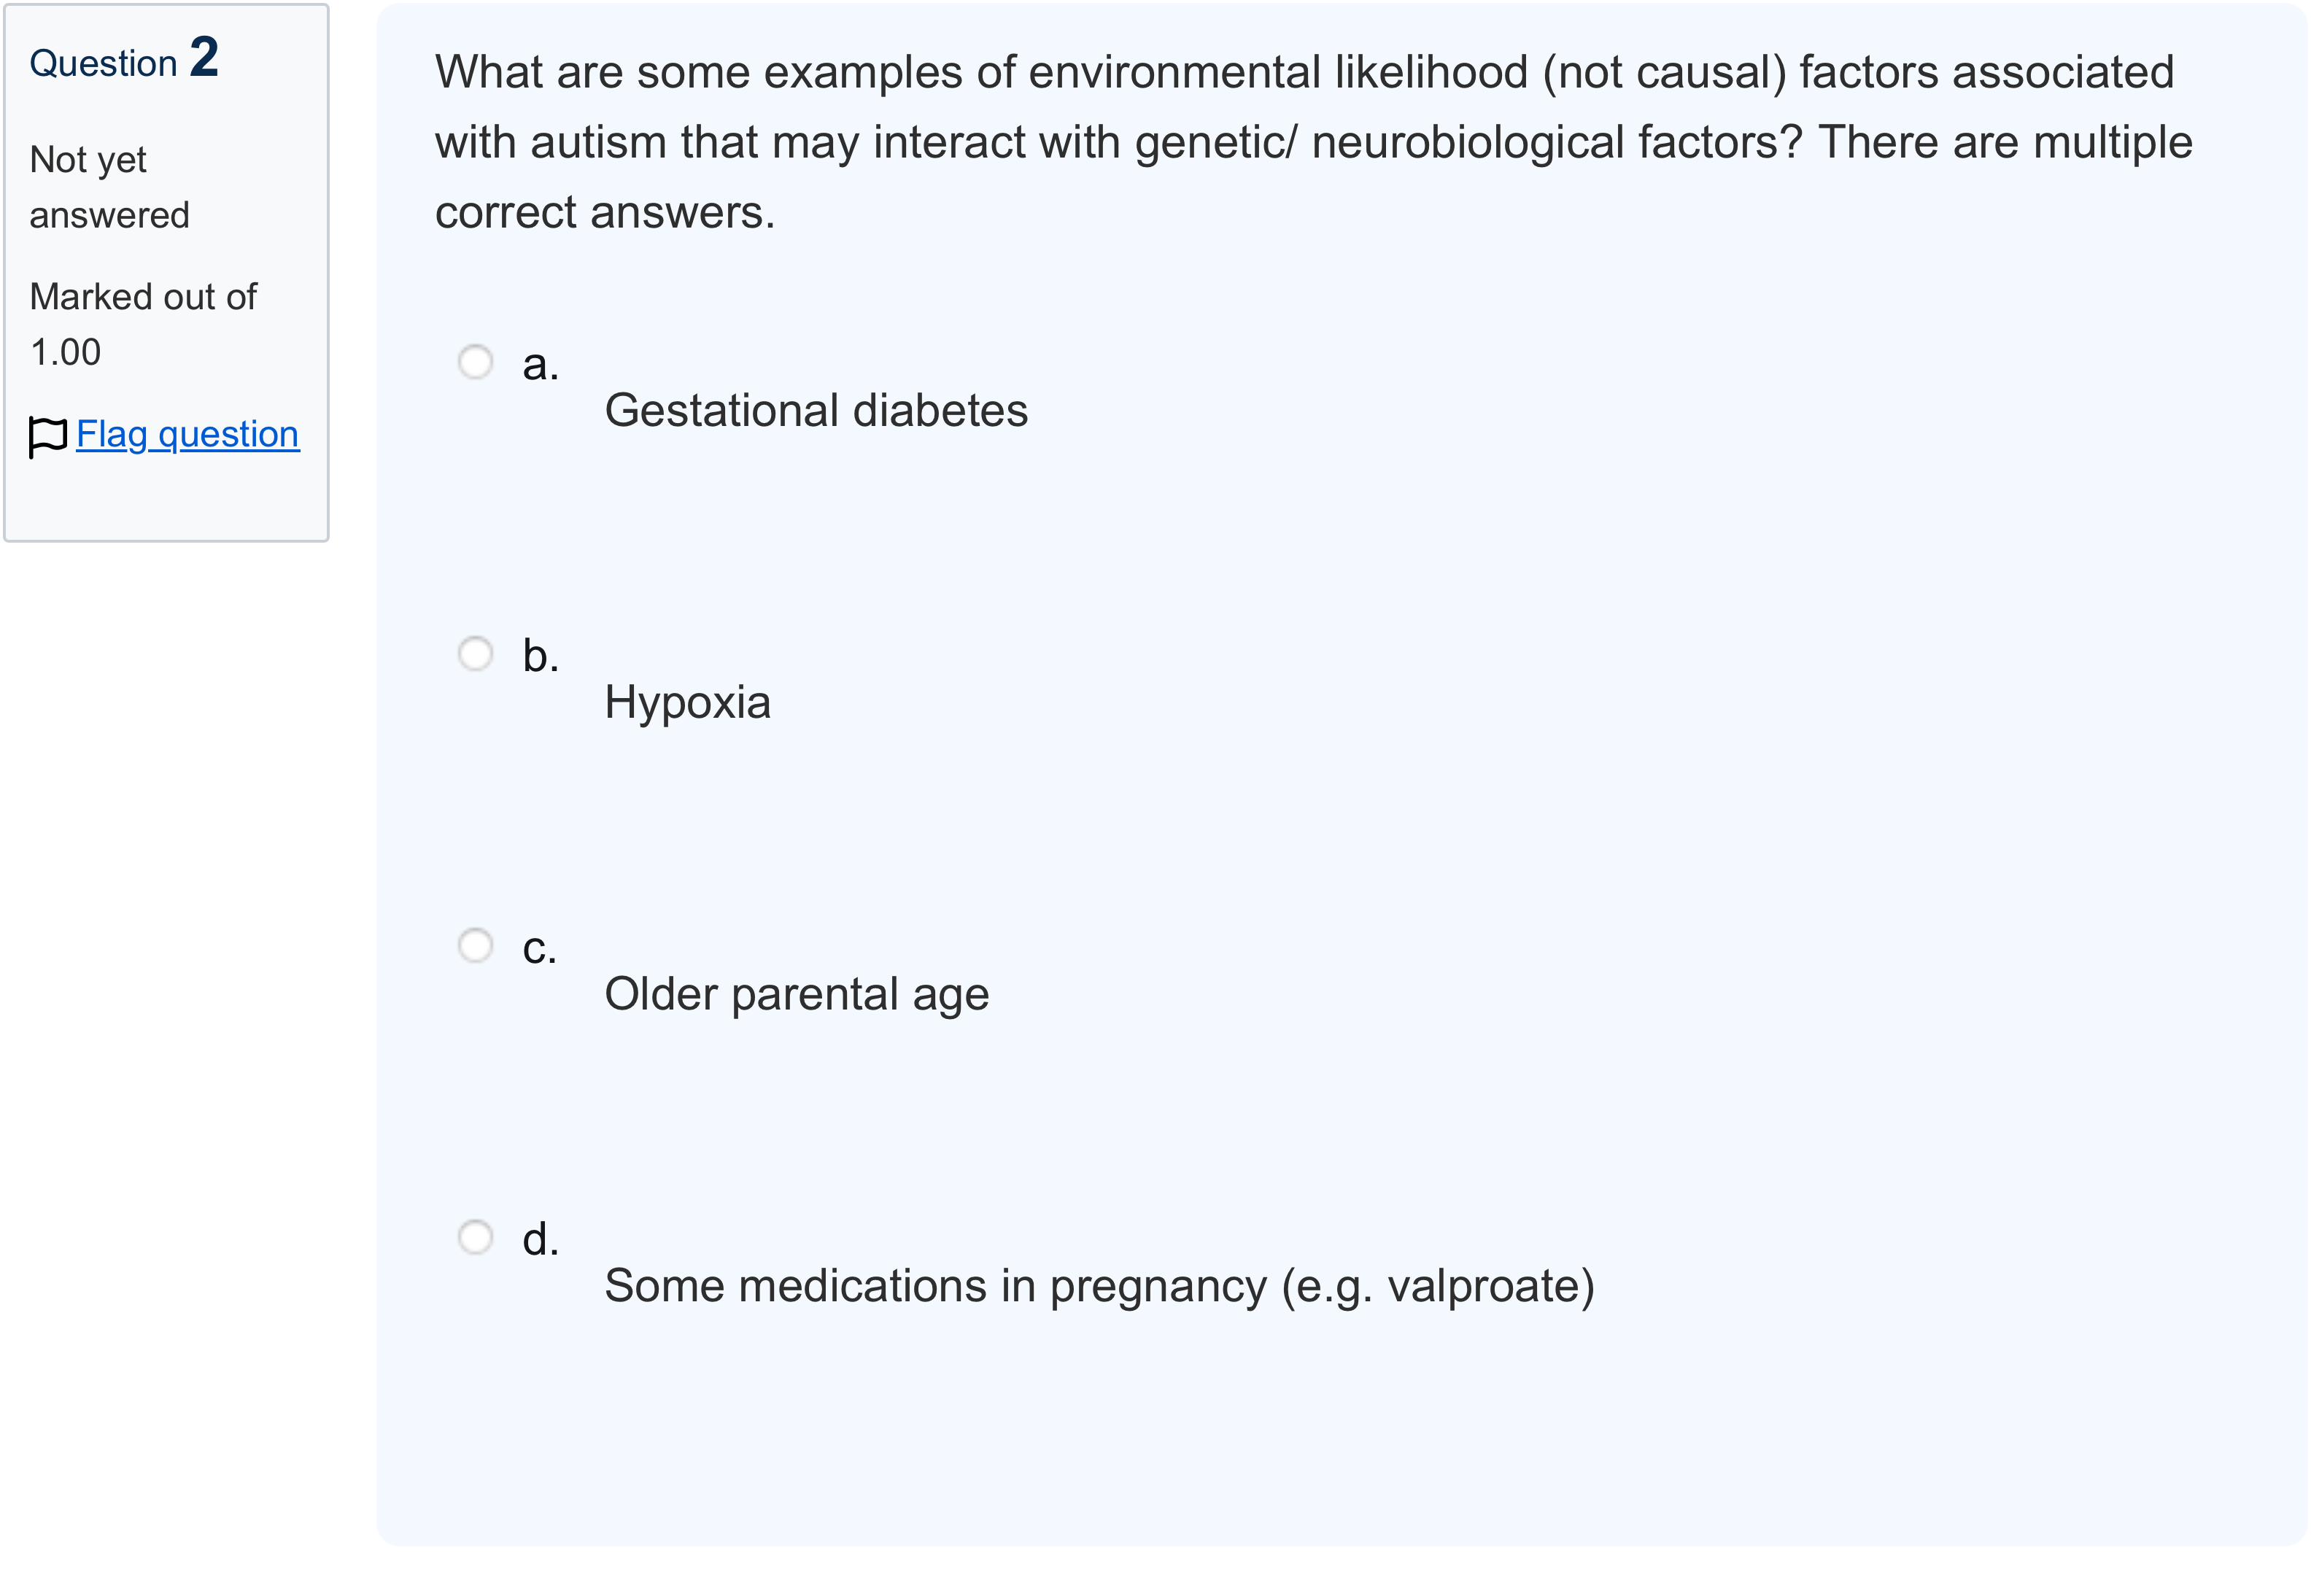
Task: Click the letter label 'd.'
Action: [540, 1239]
